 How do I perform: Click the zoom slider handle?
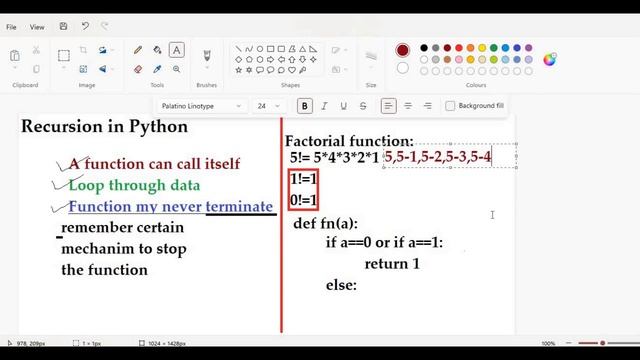pyautogui.click(x=602, y=343)
